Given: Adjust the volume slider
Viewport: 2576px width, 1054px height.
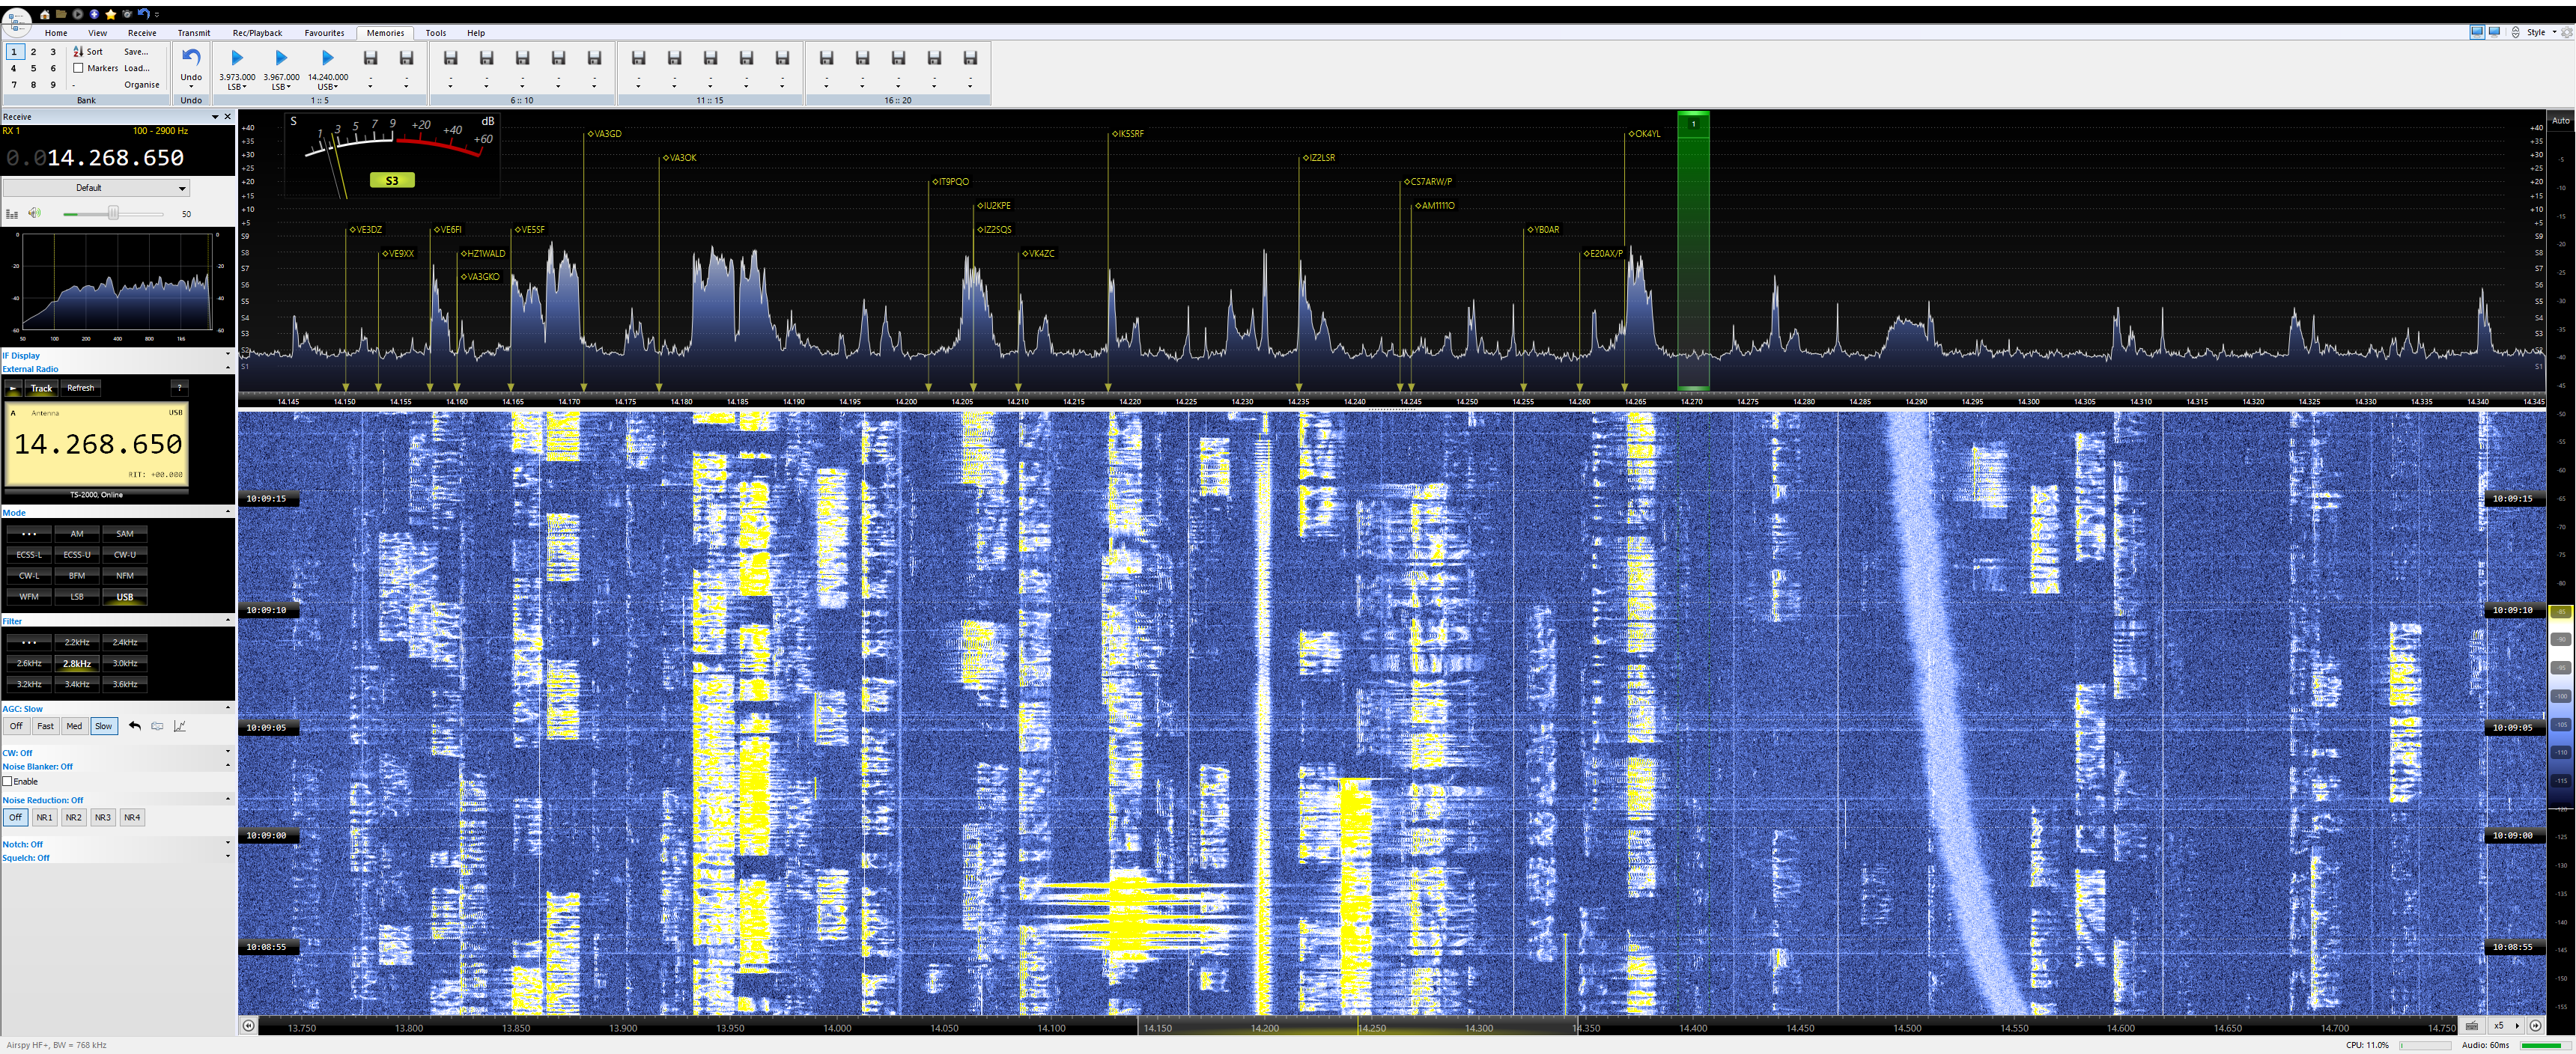Looking at the screenshot, I should [x=113, y=214].
